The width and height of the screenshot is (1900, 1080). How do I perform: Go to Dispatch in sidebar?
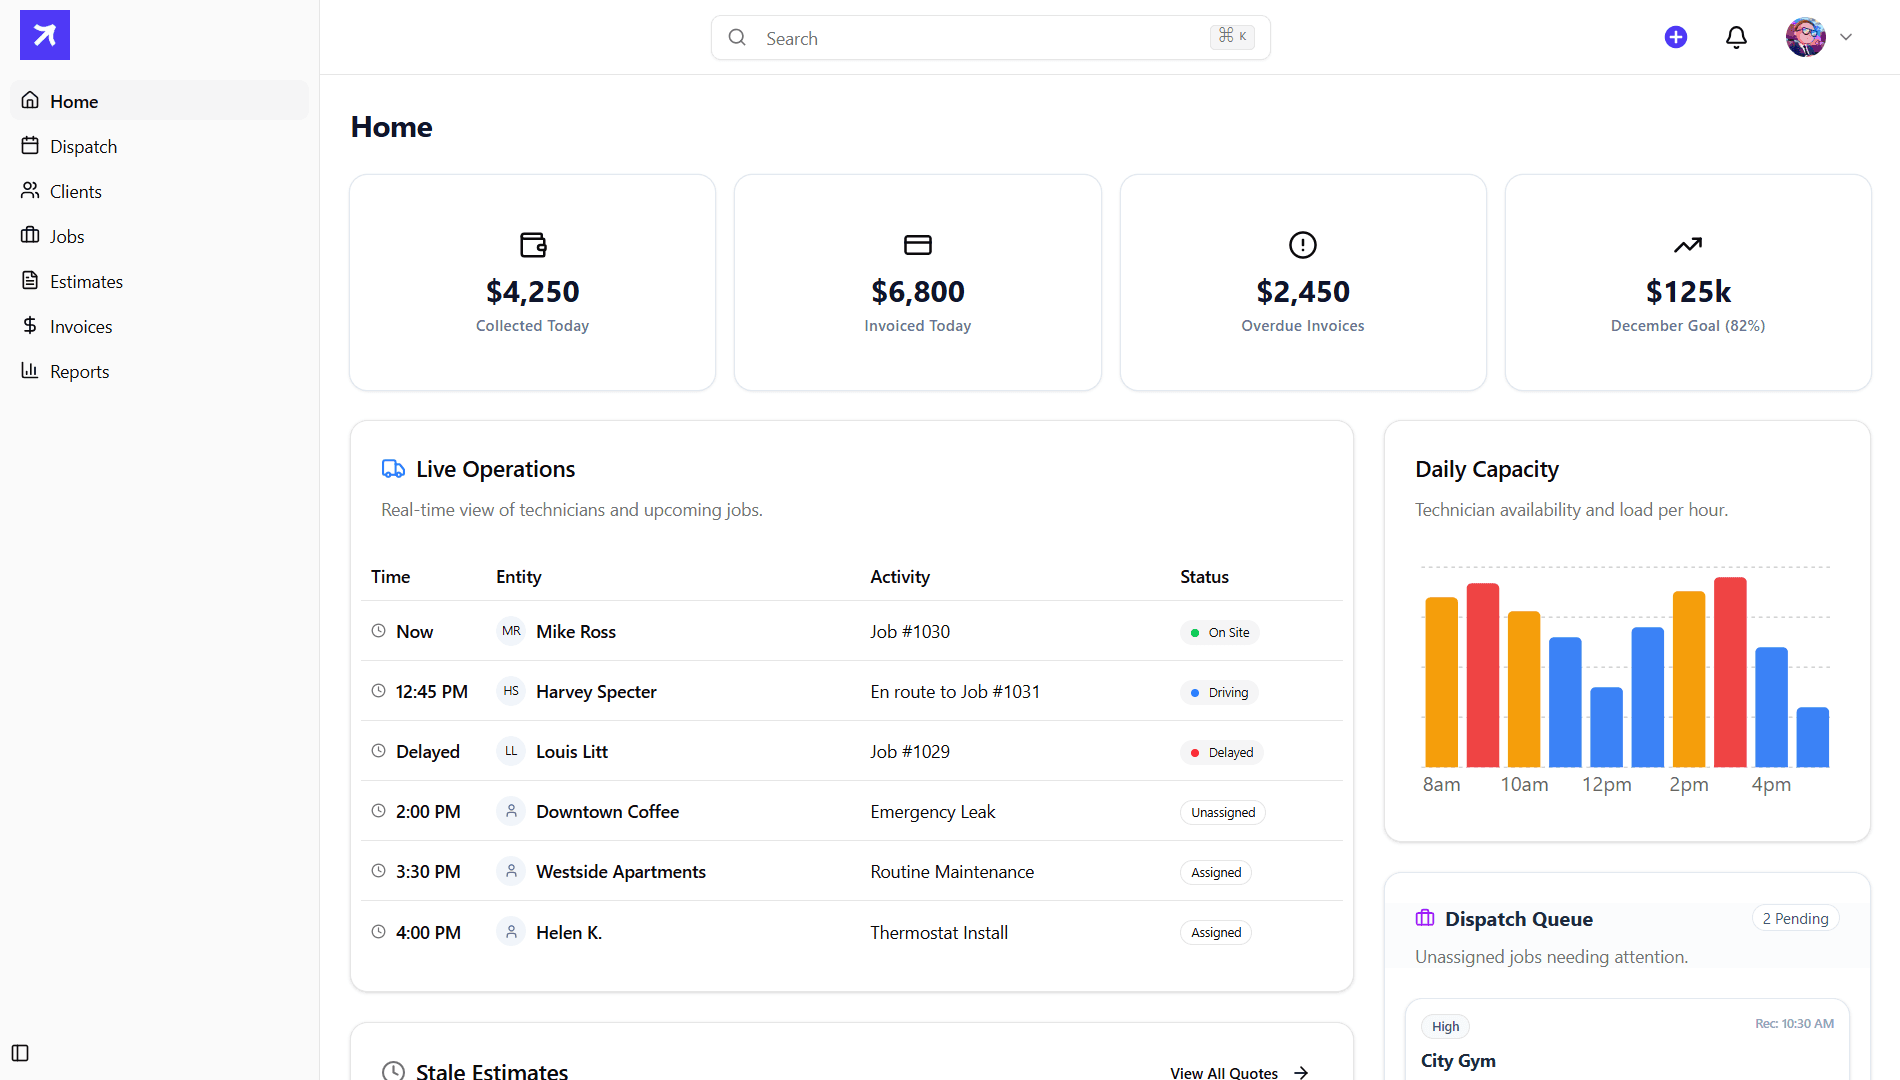click(x=83, y=147)
